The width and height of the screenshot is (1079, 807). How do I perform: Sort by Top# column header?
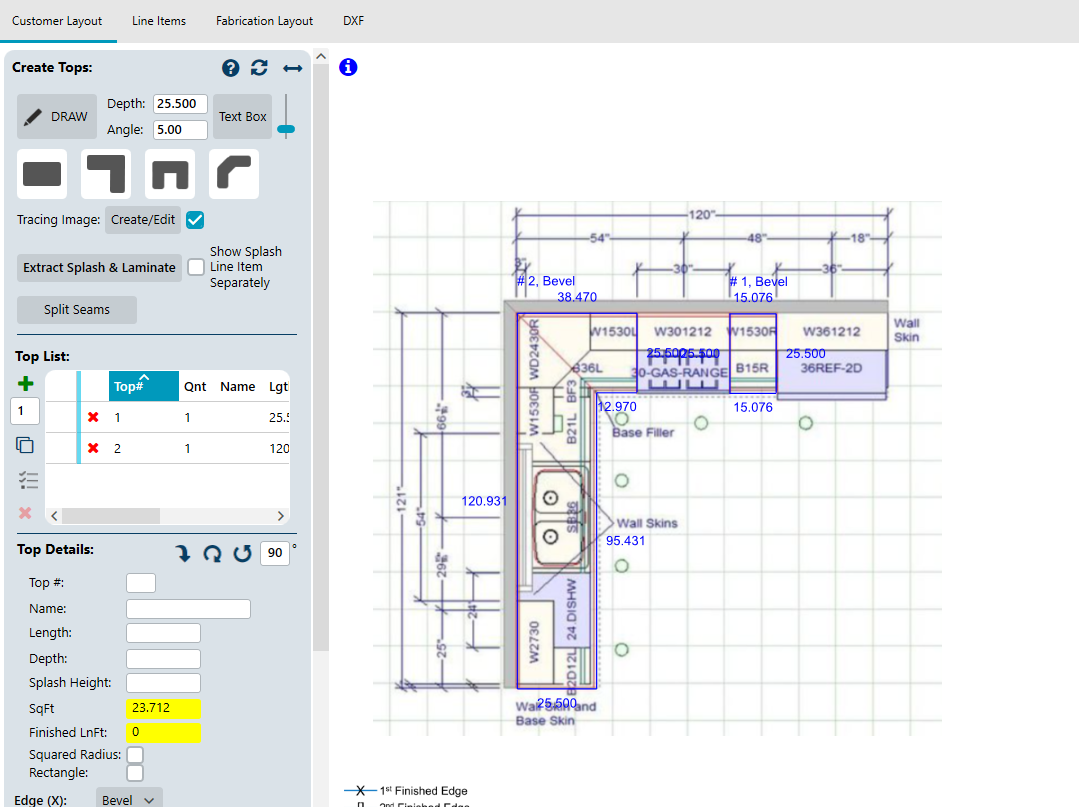pyautogui.click(x=144, y=386)
